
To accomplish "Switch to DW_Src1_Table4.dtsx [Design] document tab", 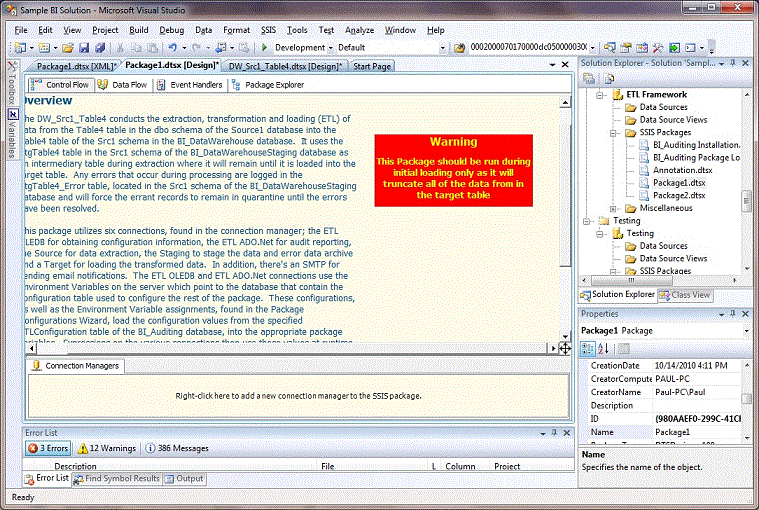I will pyautogui.click(x=285, y=66).
